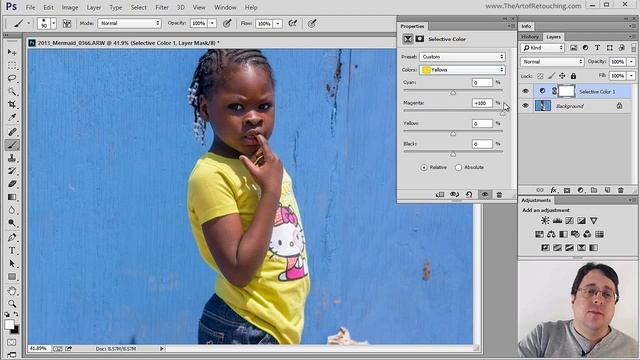The height and width of the screenshot is (360, 640).
Task: Switch to the Info tab
Action: pyautogui.click(x=526, y=26)
